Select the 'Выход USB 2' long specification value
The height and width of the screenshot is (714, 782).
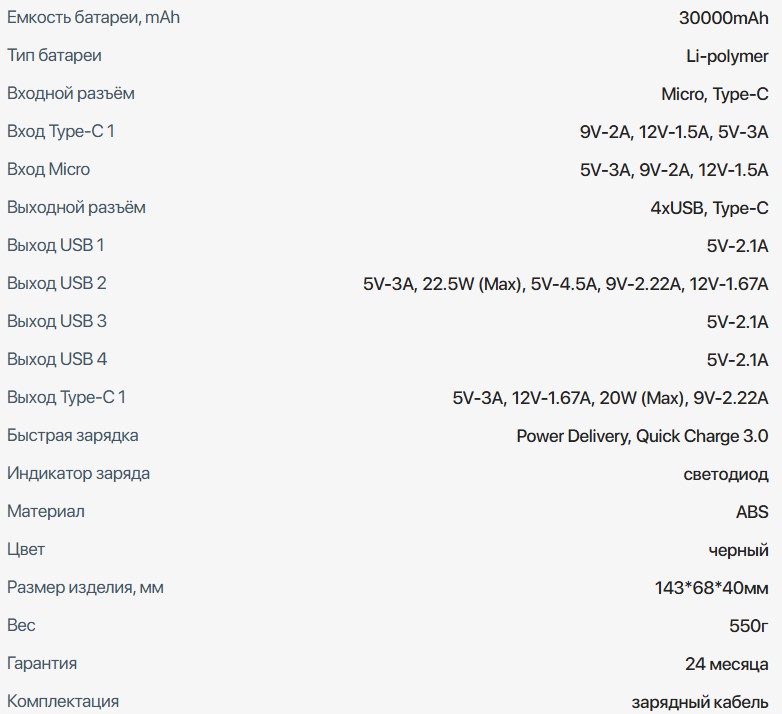(x=565, y=284)
